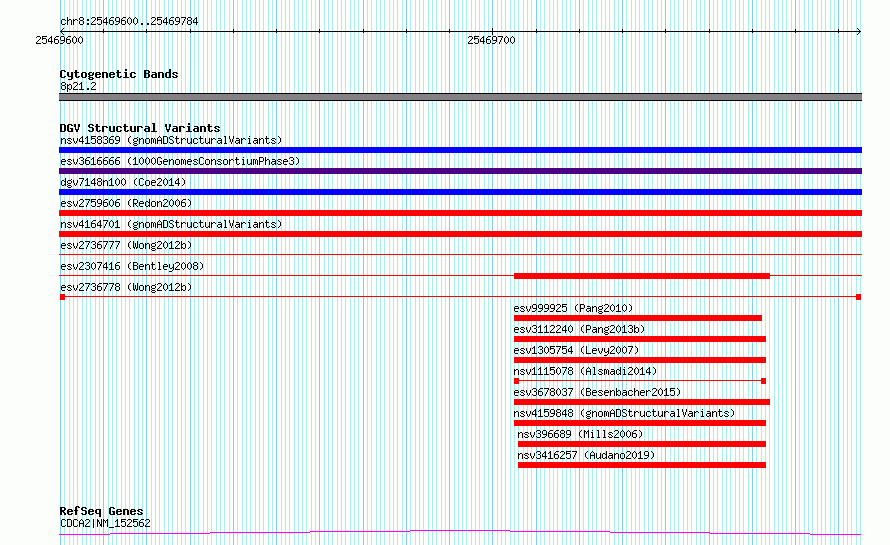The width and height of the screenshot is (890, 545).
Task: Click the red nsv4164701 variant bar
Action: click(460, 234)
